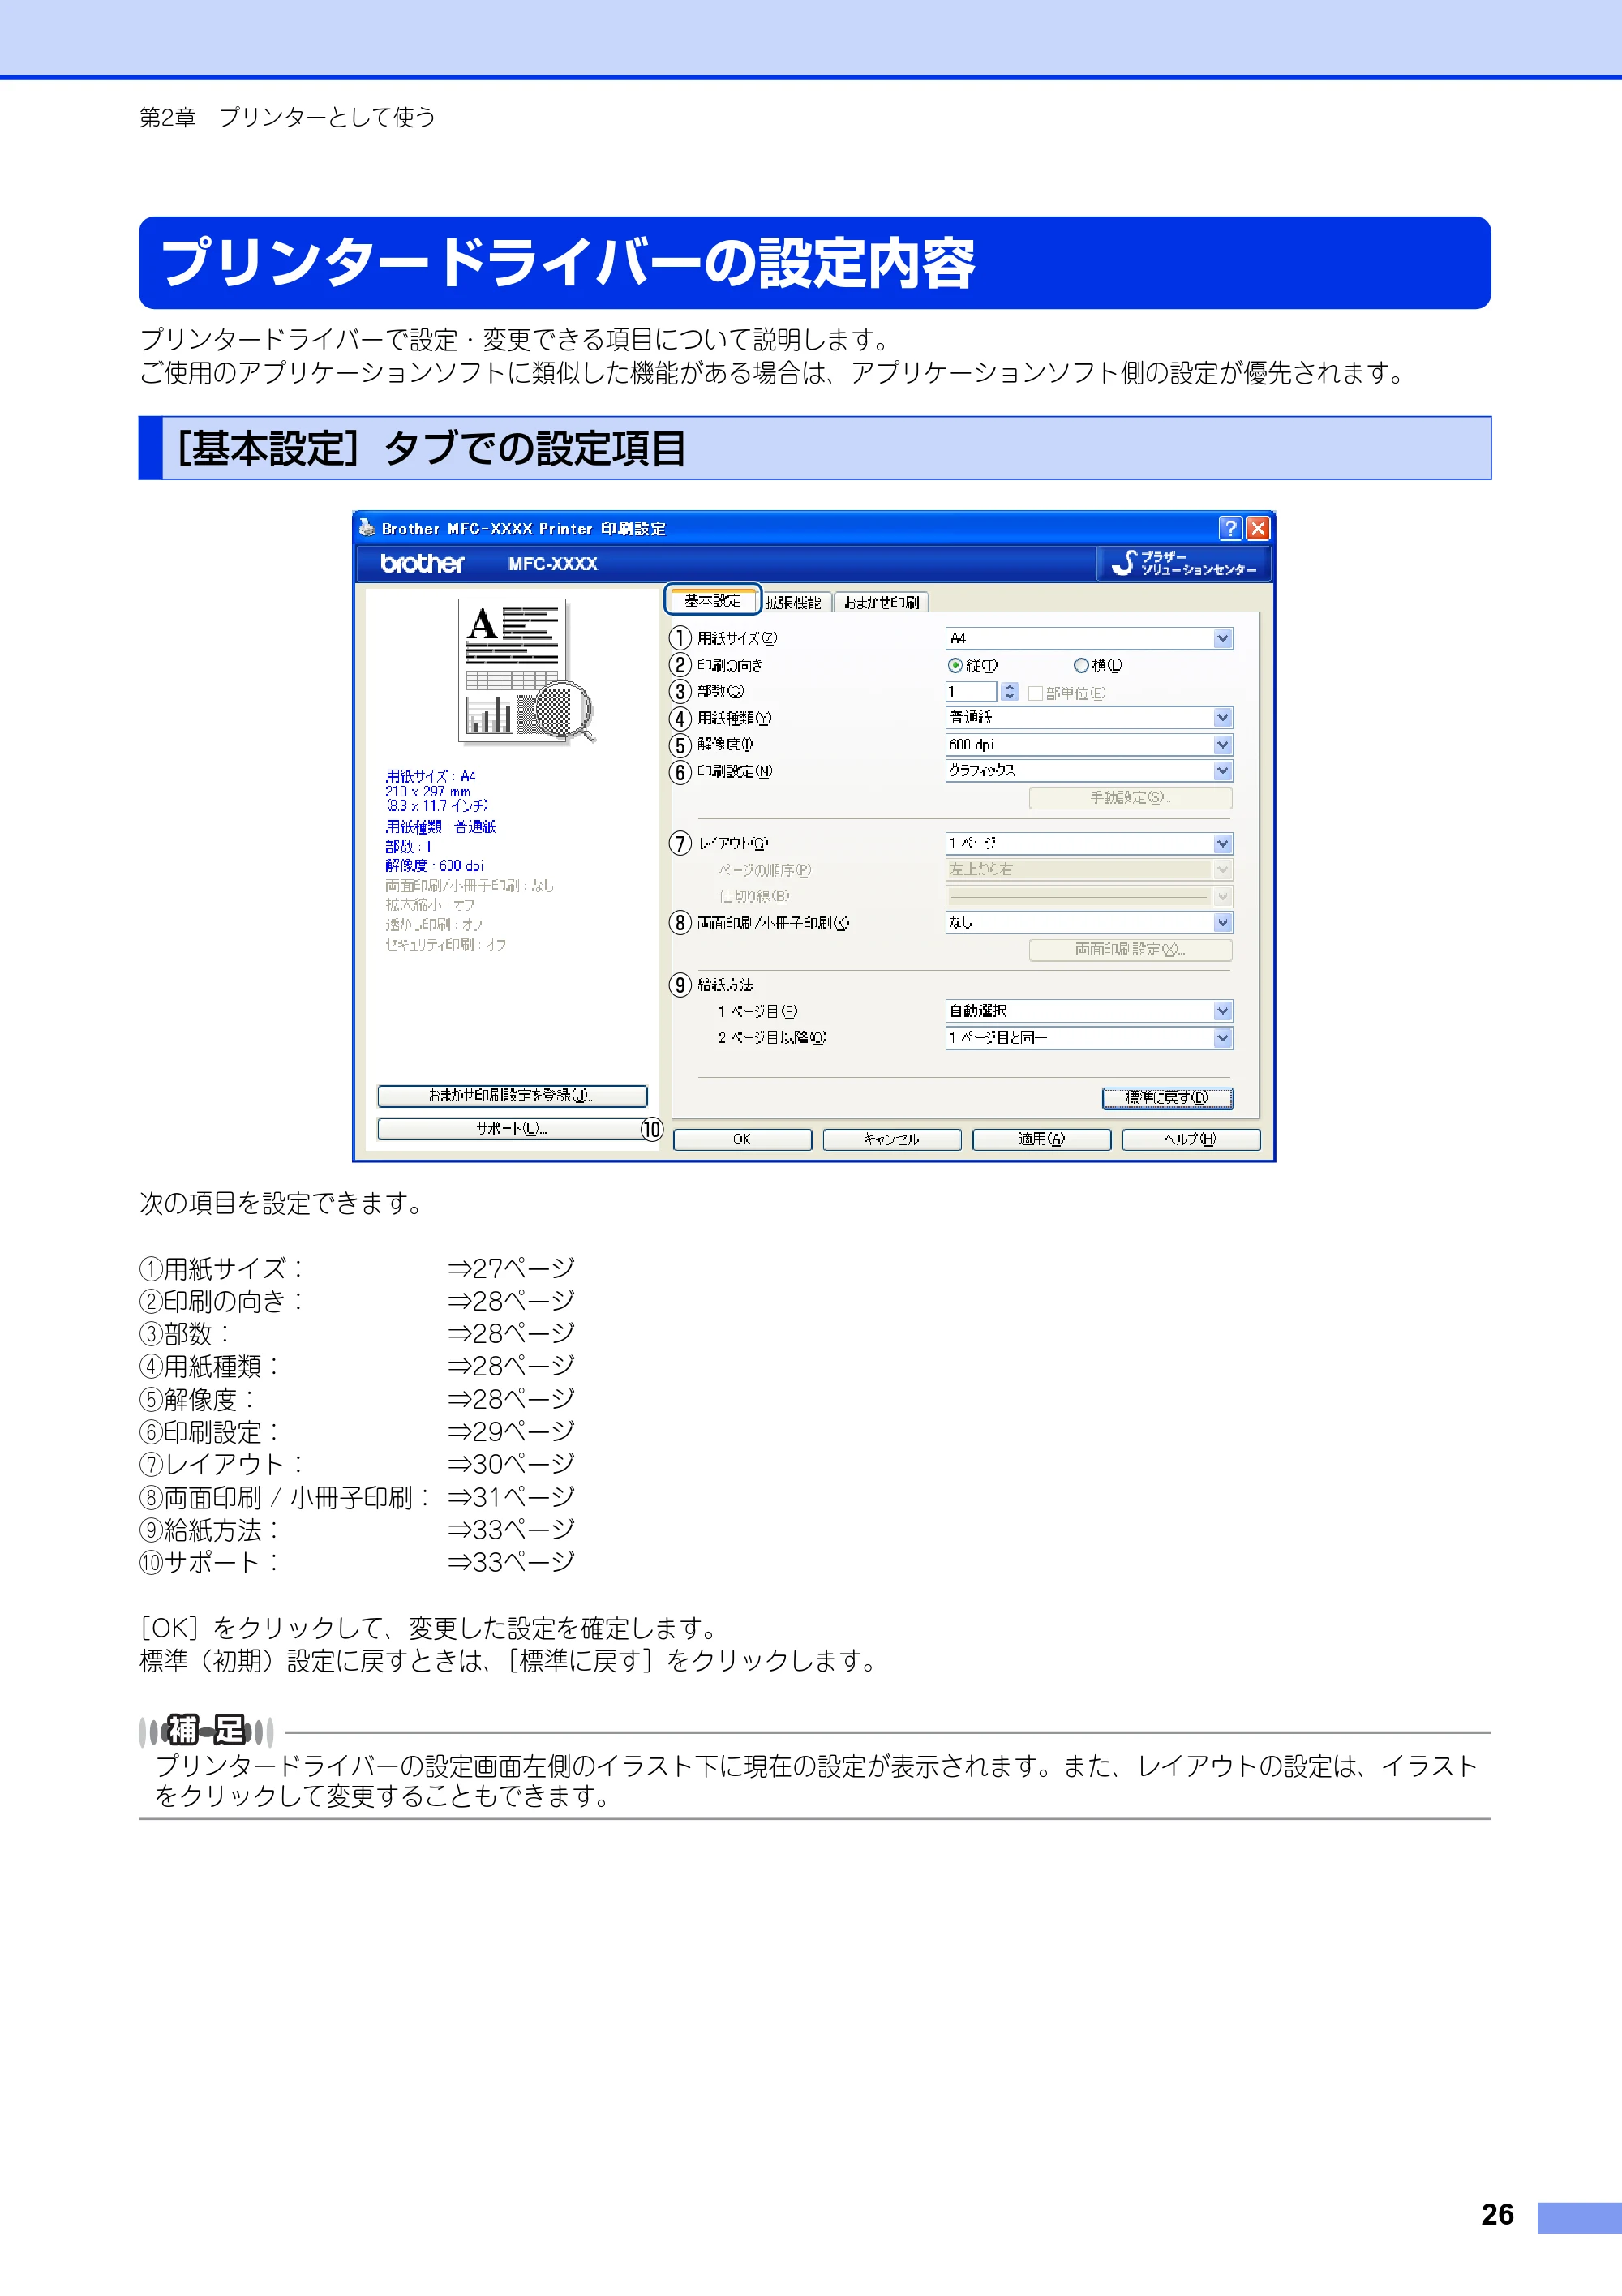1622x2296 pixels.
Task: Click the 標準に戻す button
Action: click(x=1168, y=1098)
